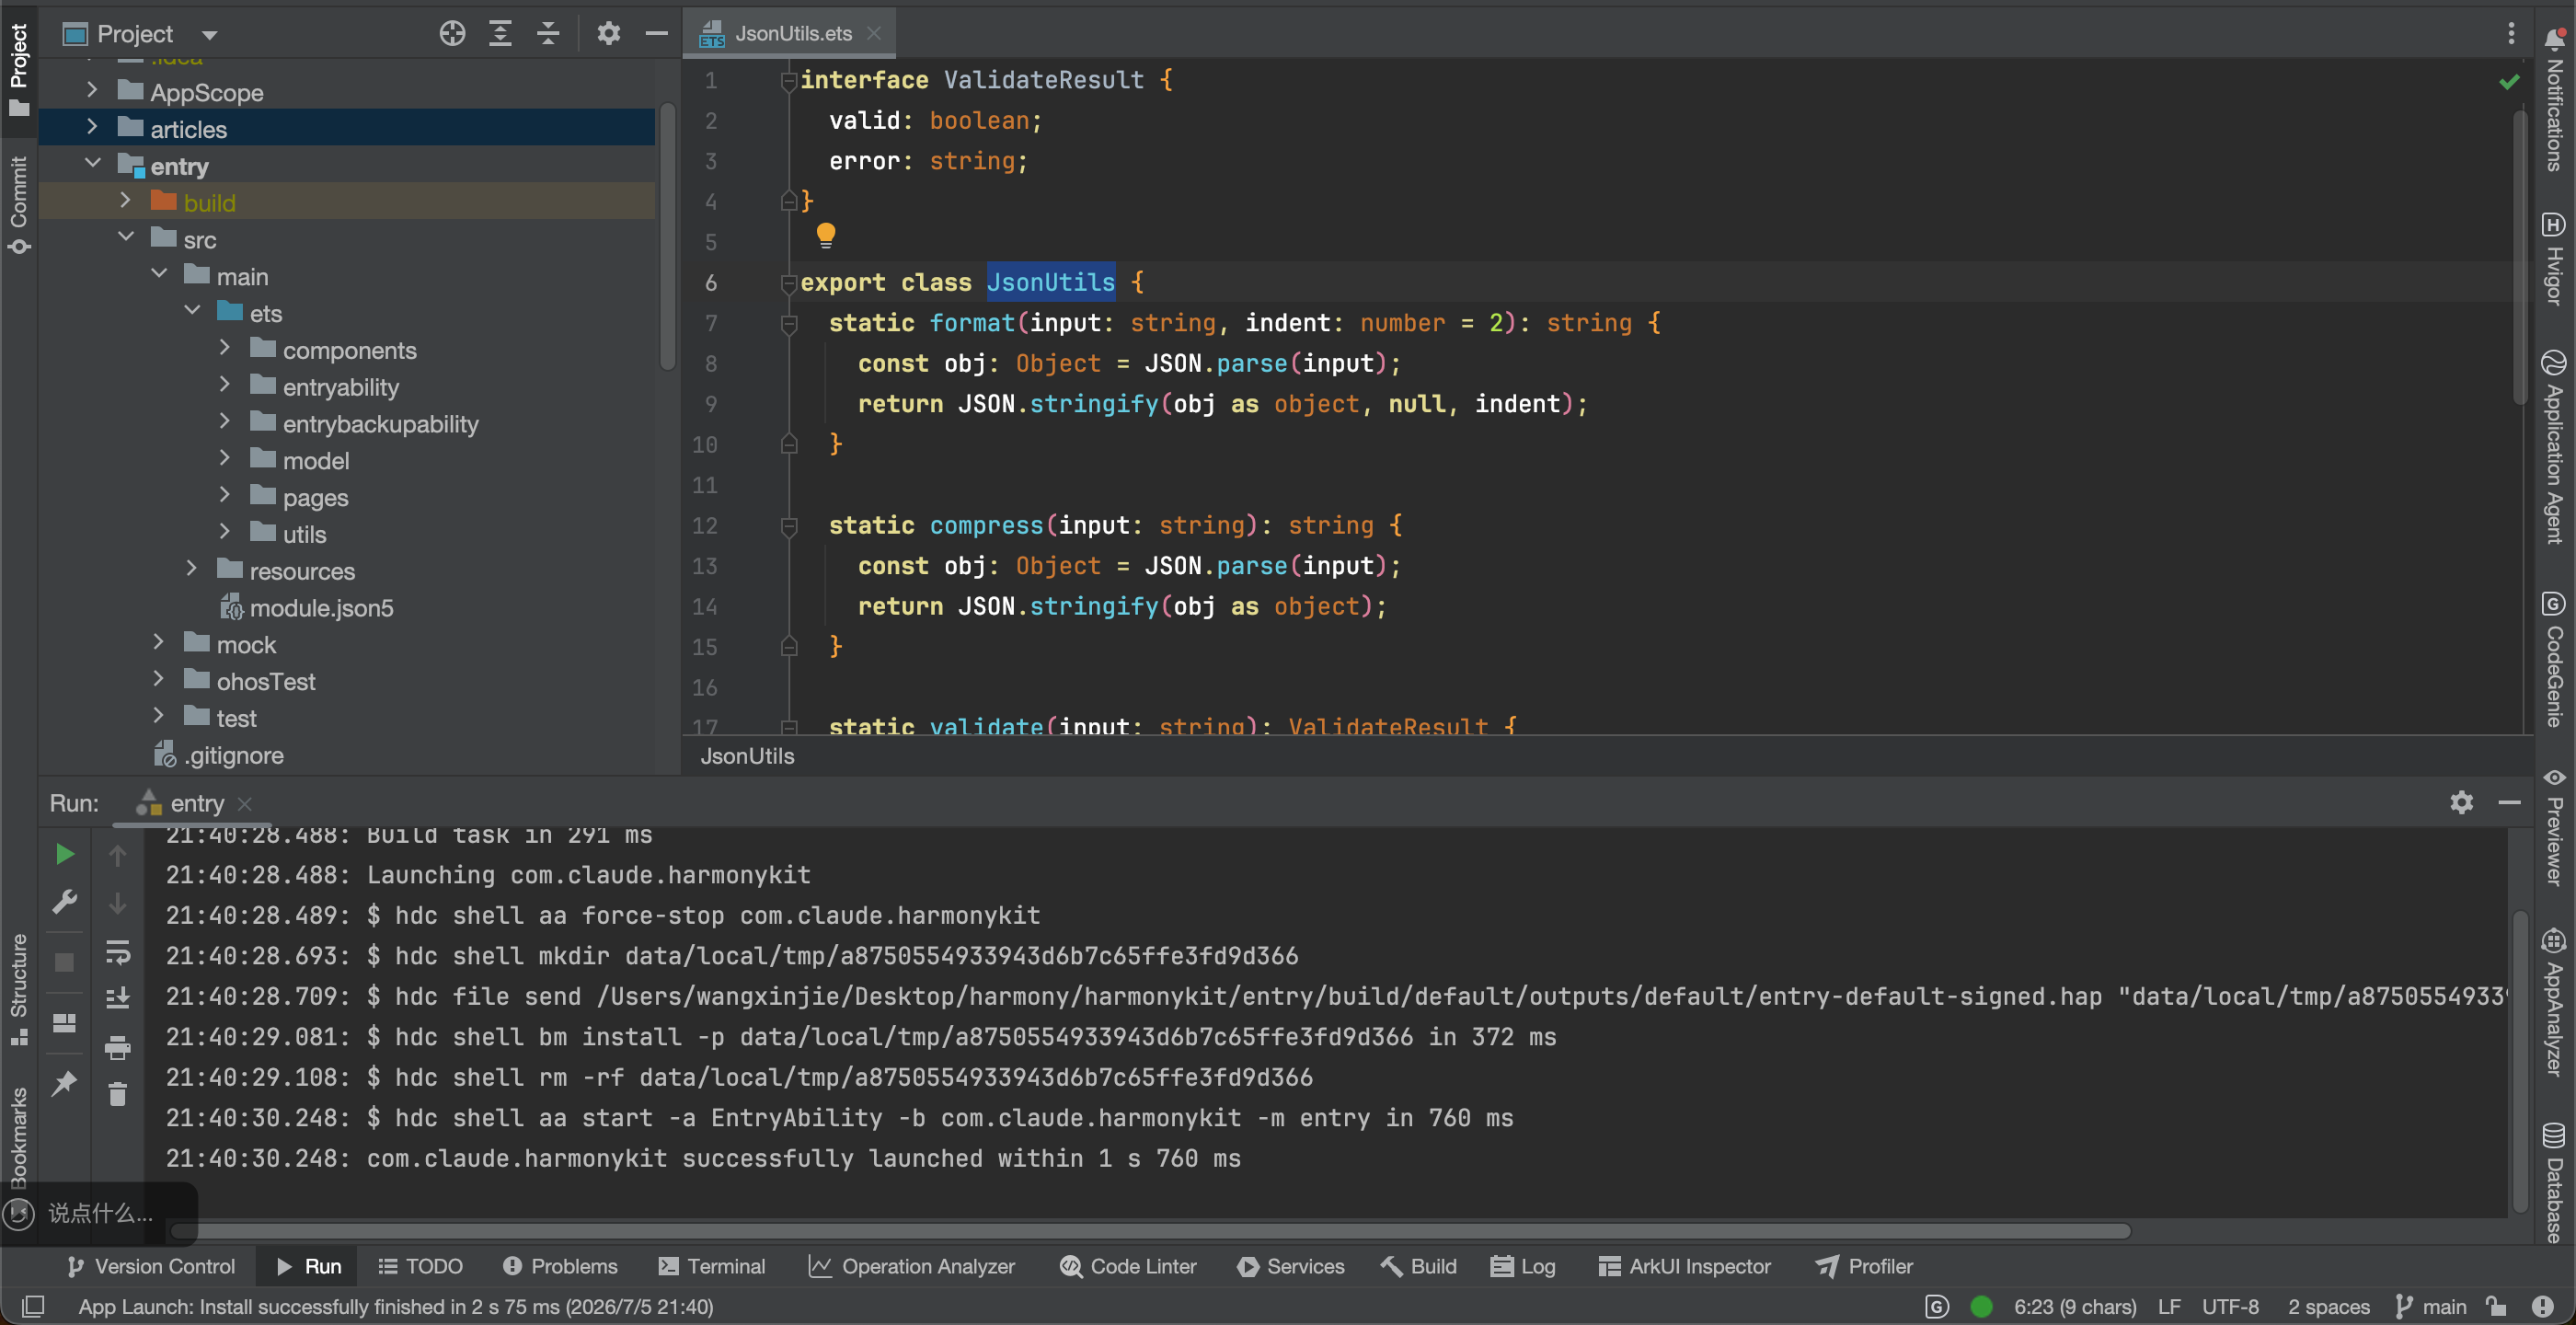Toggle soft-wrap in Run console
The image size is (2576, 1325).
(117, 951)
